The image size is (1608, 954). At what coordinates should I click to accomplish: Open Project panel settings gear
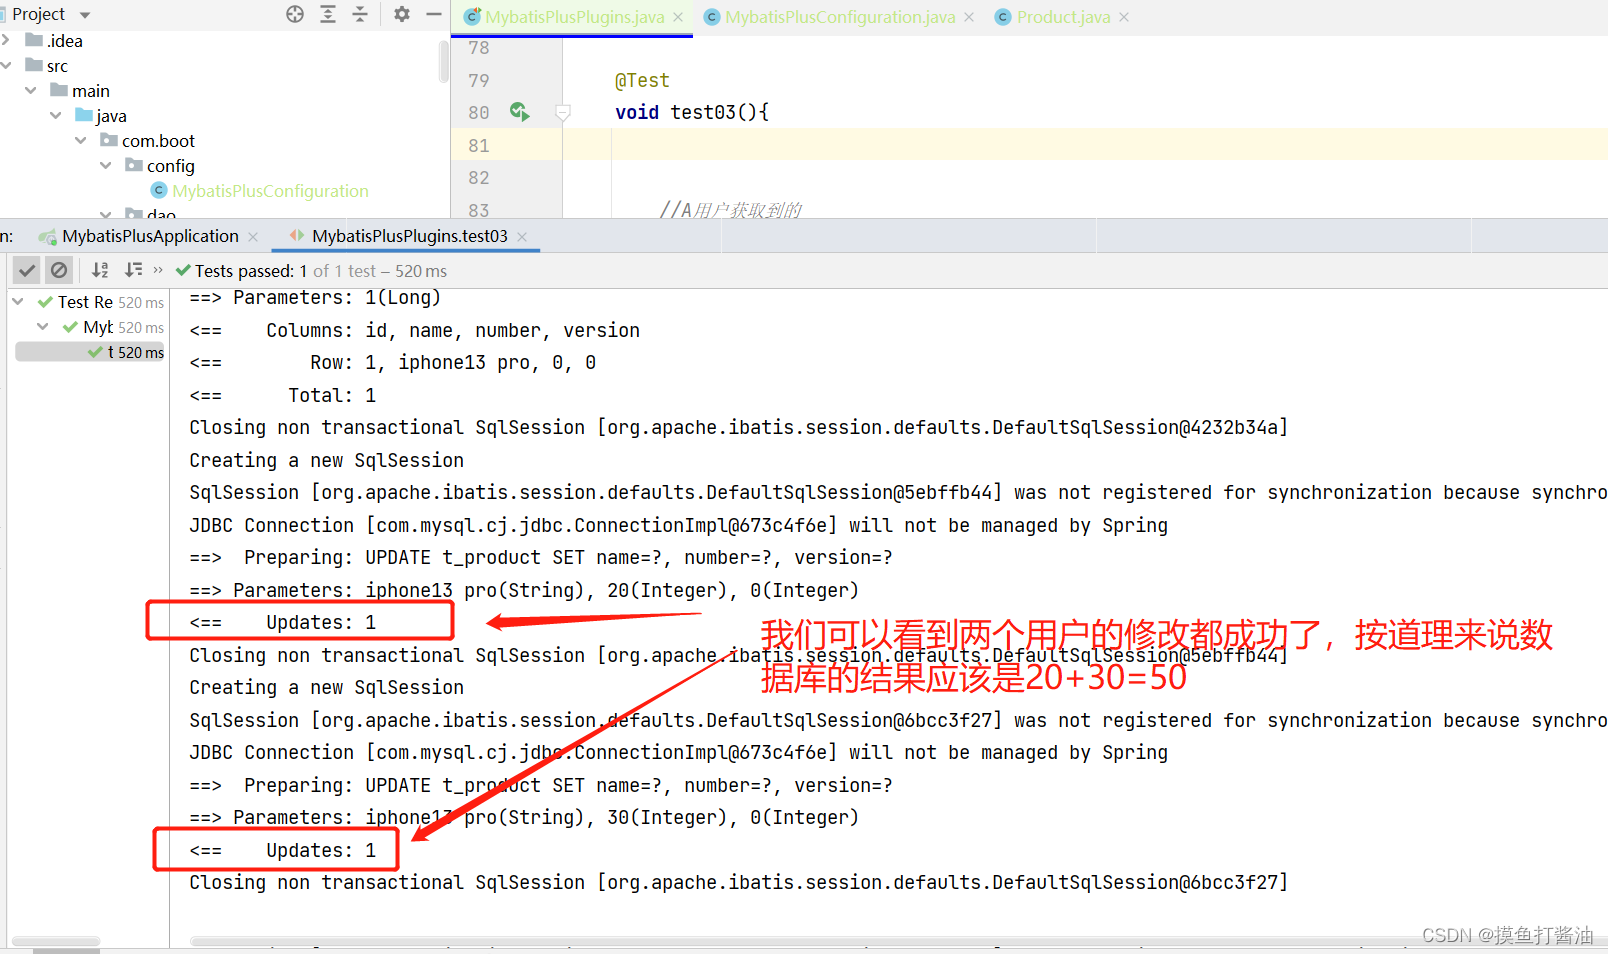[402, 14]
